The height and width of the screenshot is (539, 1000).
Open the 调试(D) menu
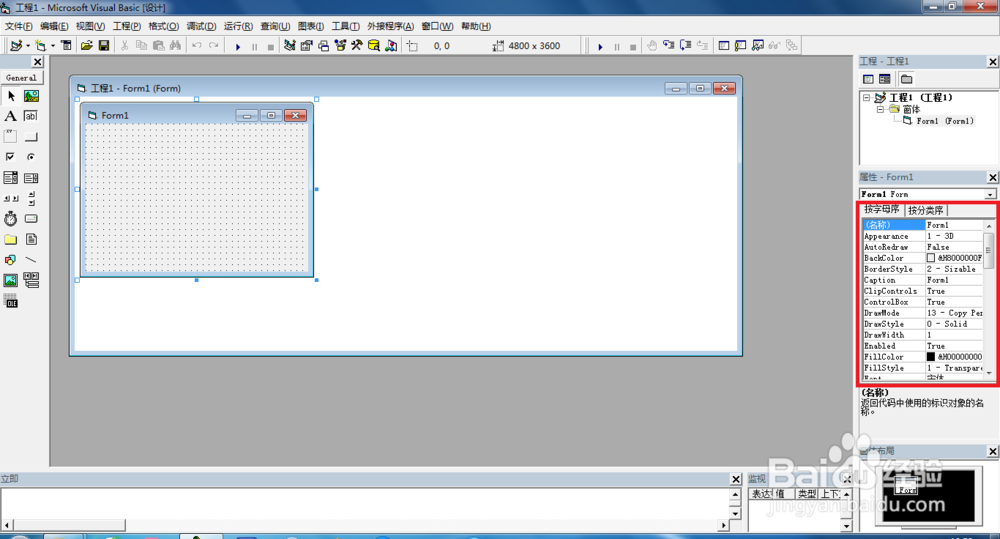[201, 26]
